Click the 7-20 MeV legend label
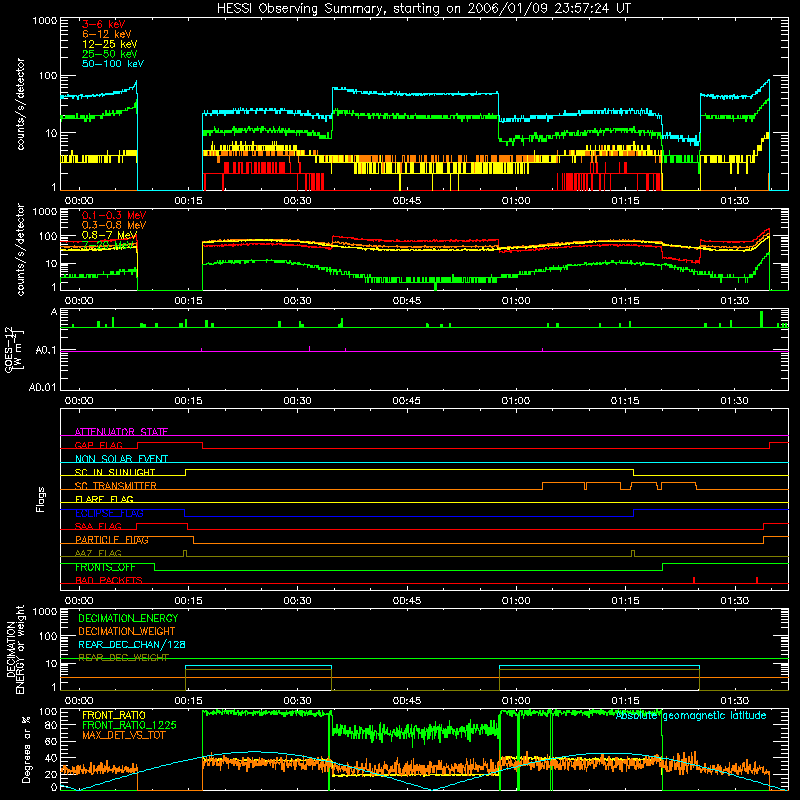 coord(109,245)
